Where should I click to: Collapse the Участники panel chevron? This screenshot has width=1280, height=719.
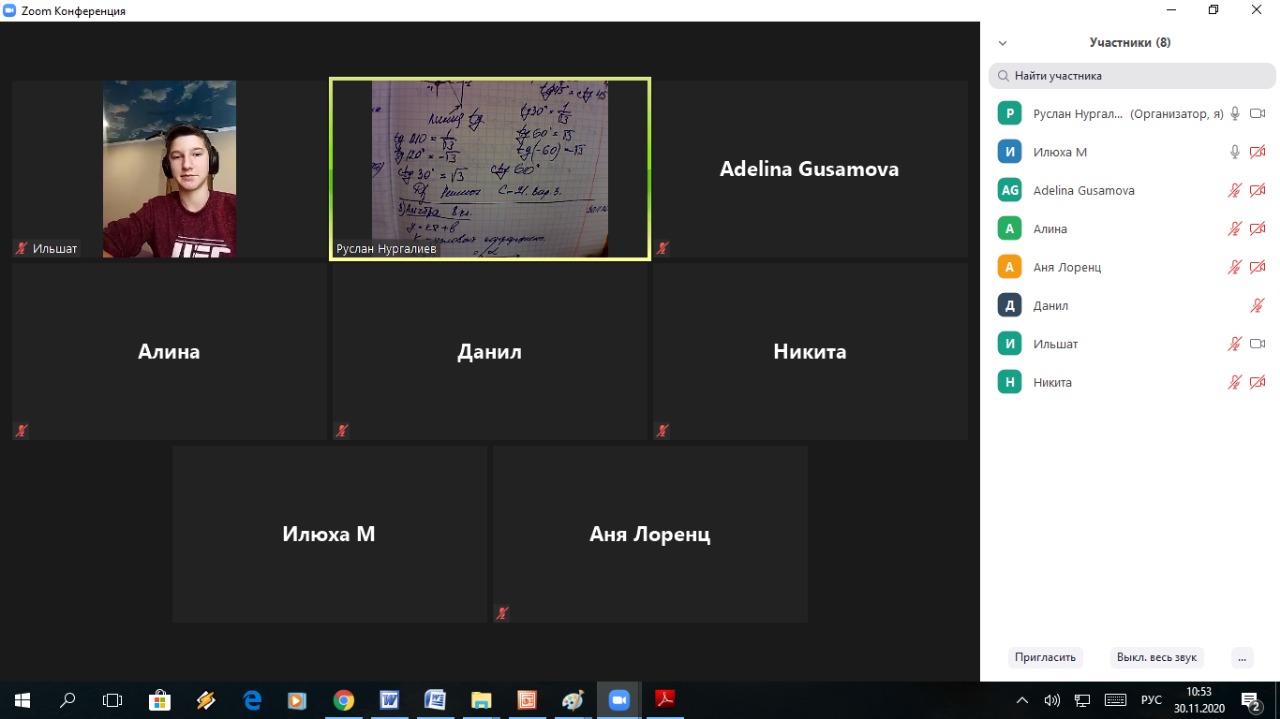click(1003, 43)
